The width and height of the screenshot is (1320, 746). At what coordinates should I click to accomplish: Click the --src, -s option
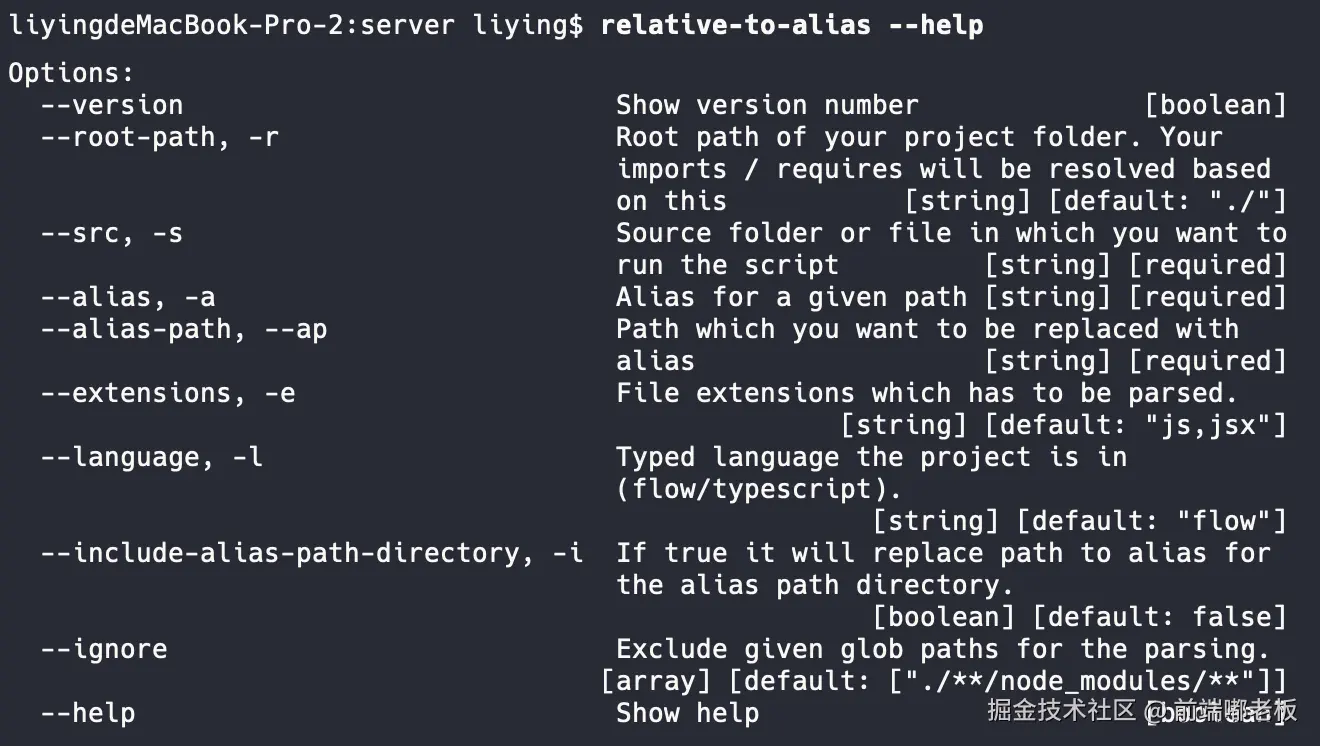point(111,233)
